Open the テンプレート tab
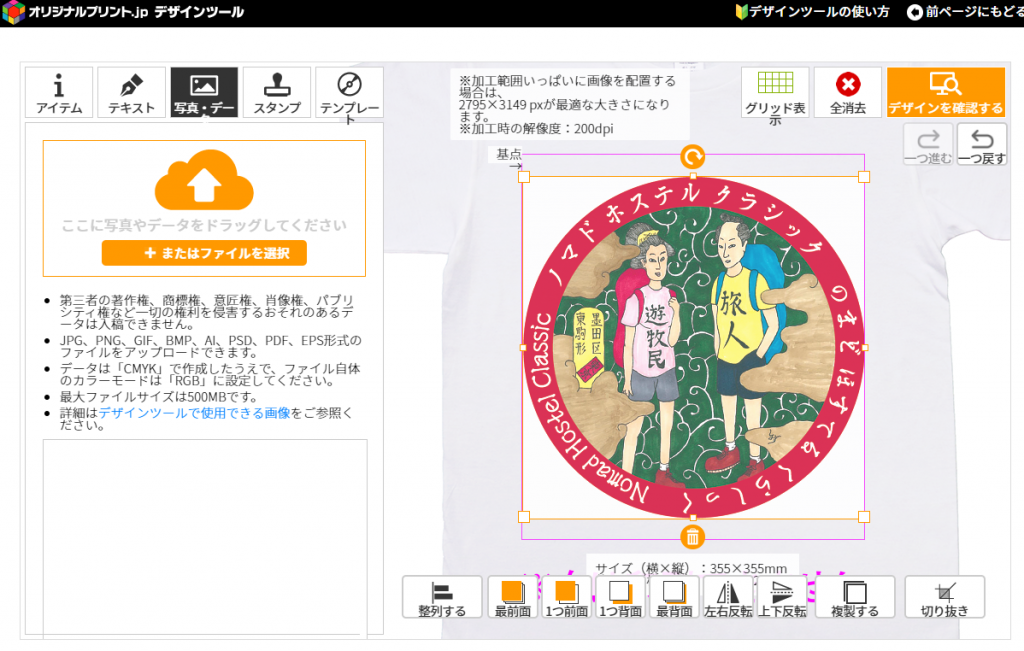The width and height of the screenshot is (1024, 651). tap(349, 92)
